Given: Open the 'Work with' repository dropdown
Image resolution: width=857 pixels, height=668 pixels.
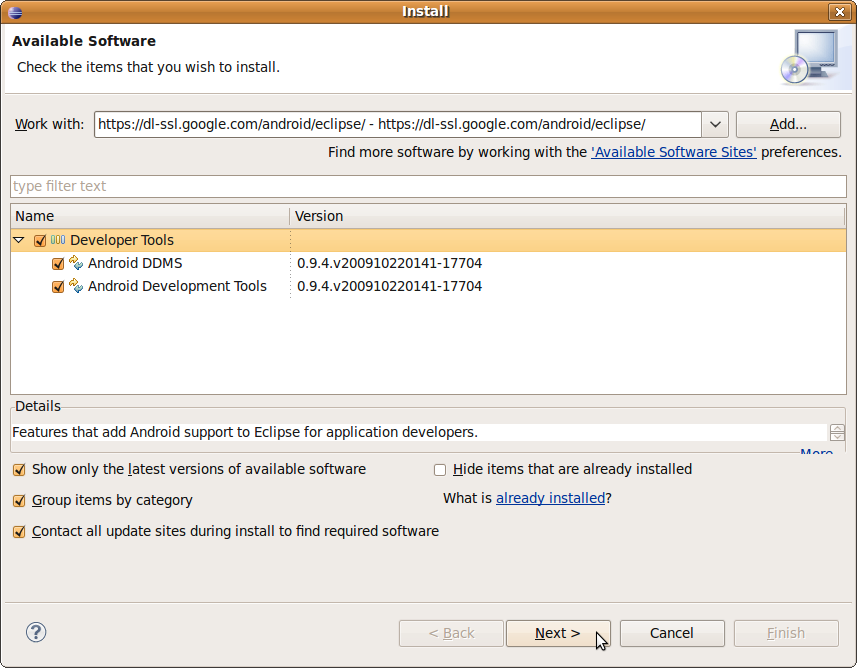Looking at the screenshot, I should pos(714,124).
